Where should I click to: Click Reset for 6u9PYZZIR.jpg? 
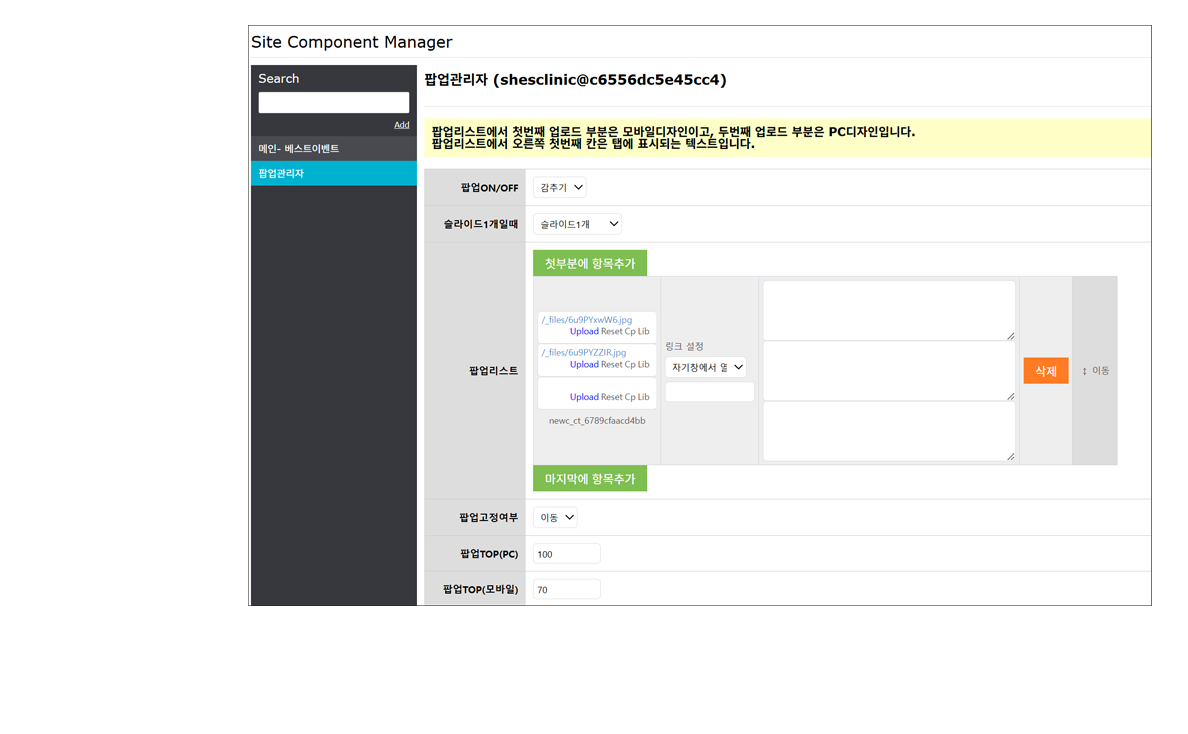(x=611, y=364)
